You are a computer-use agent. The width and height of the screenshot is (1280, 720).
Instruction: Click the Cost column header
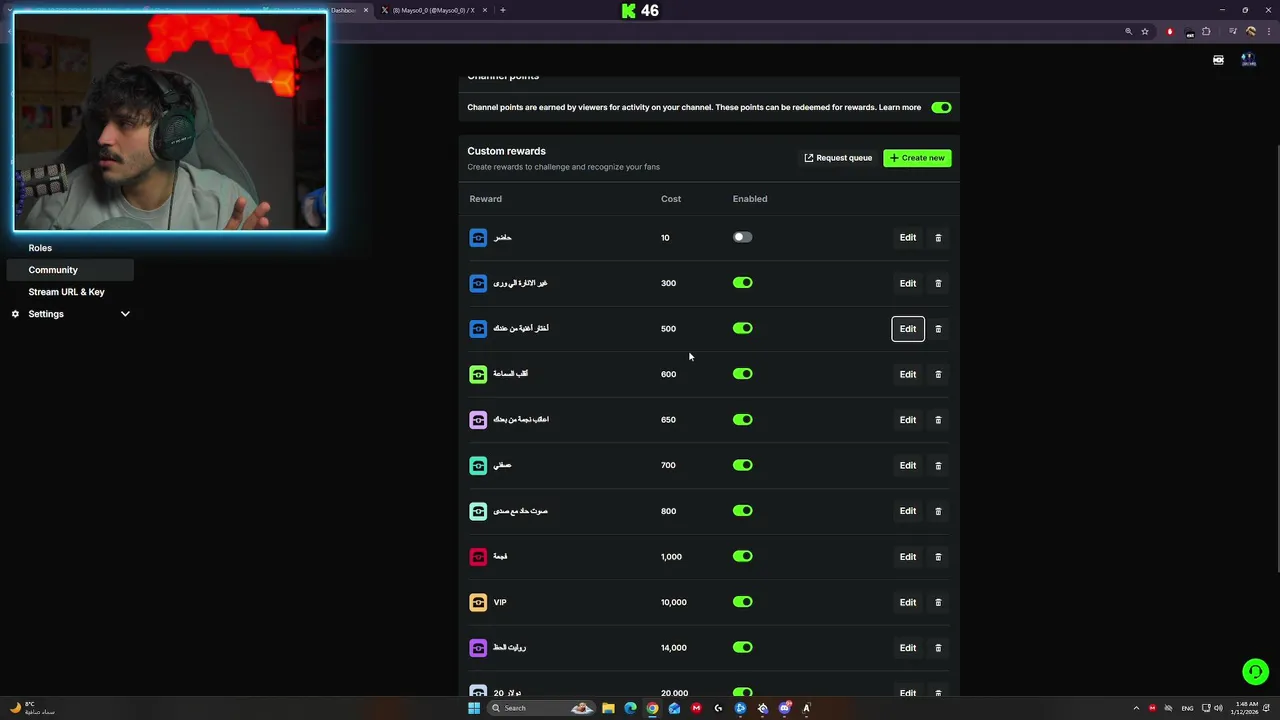(671, 199)
